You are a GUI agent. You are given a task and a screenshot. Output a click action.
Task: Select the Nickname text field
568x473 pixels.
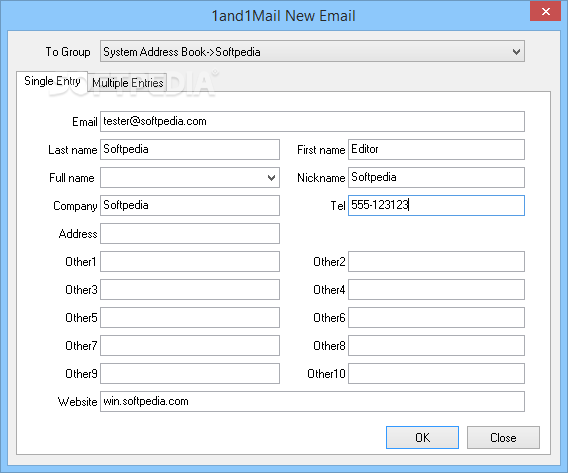(x=436, y=177)
